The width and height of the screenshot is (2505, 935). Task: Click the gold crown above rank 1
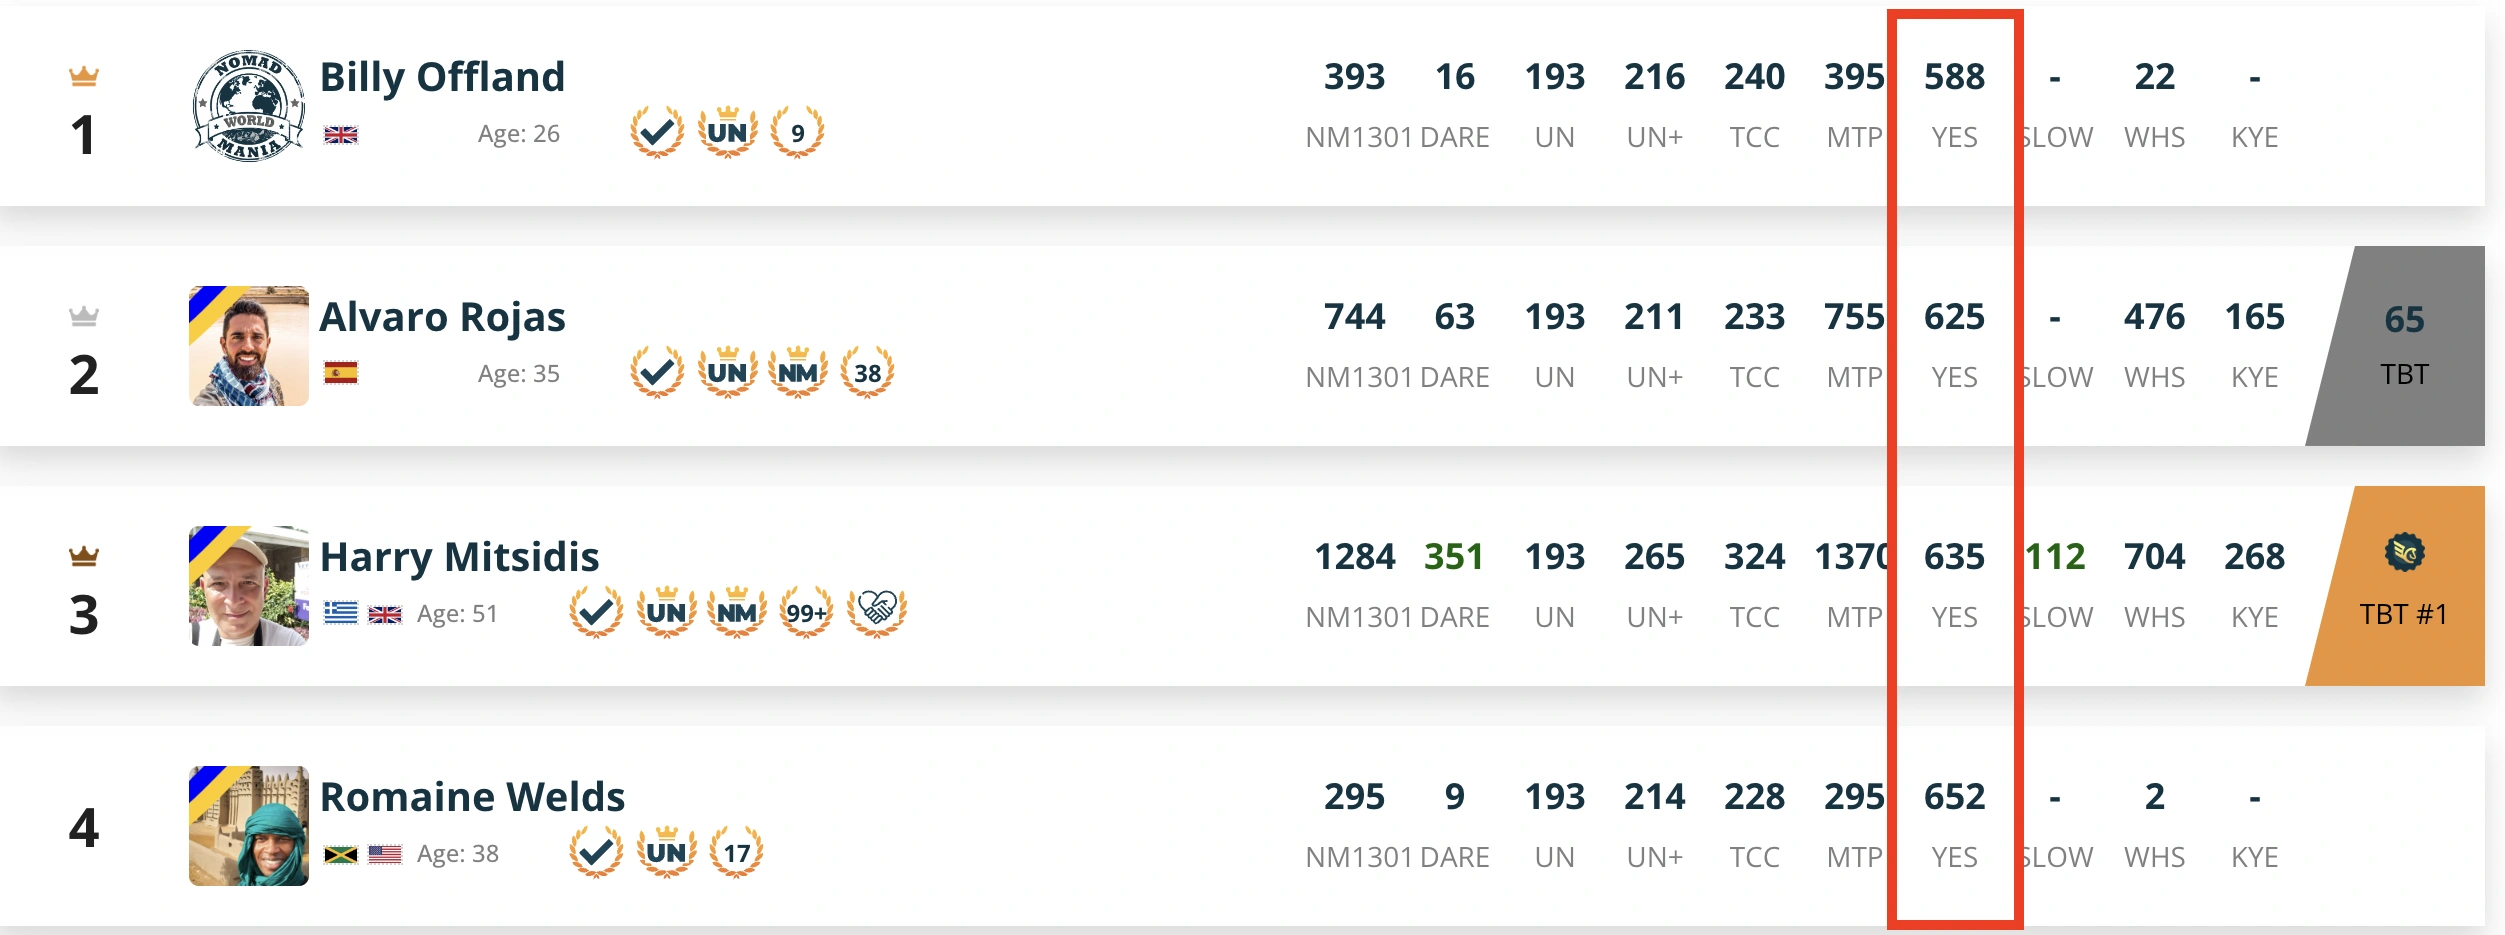point(84,76)
